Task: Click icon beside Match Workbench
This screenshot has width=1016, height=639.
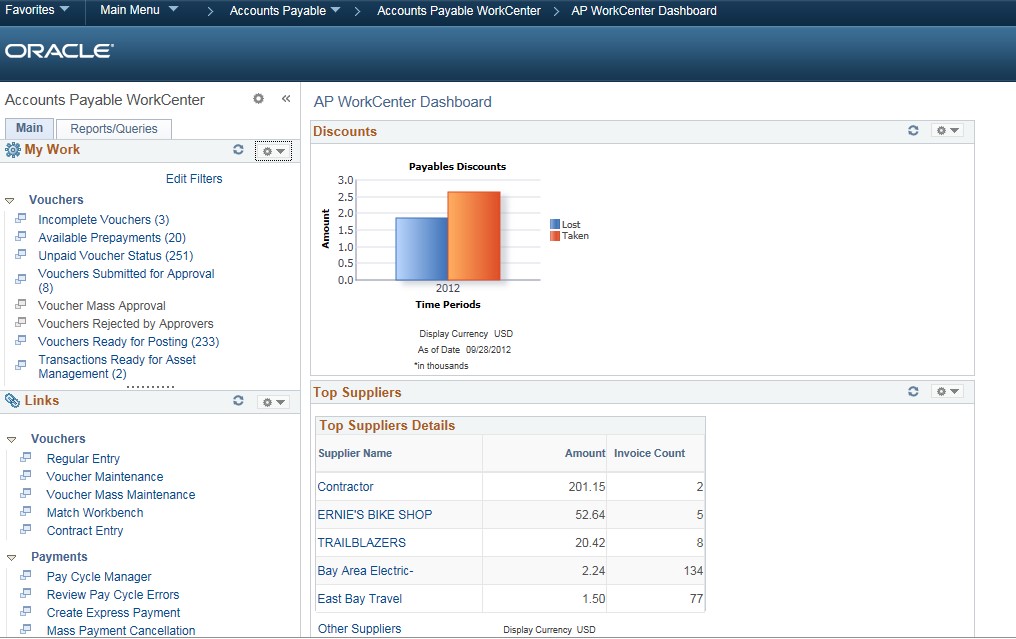Action: (x=26, y=511)
